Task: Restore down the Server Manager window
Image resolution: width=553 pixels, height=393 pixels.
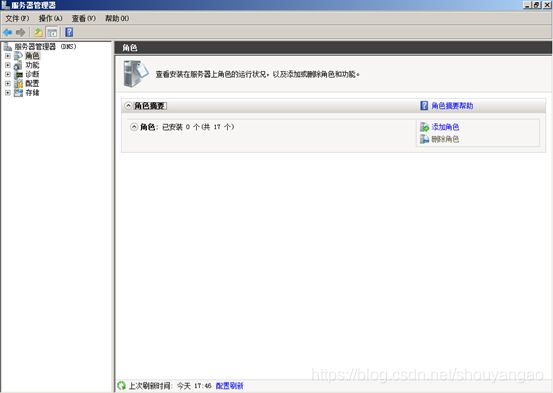Action: (x=536, y=5)
